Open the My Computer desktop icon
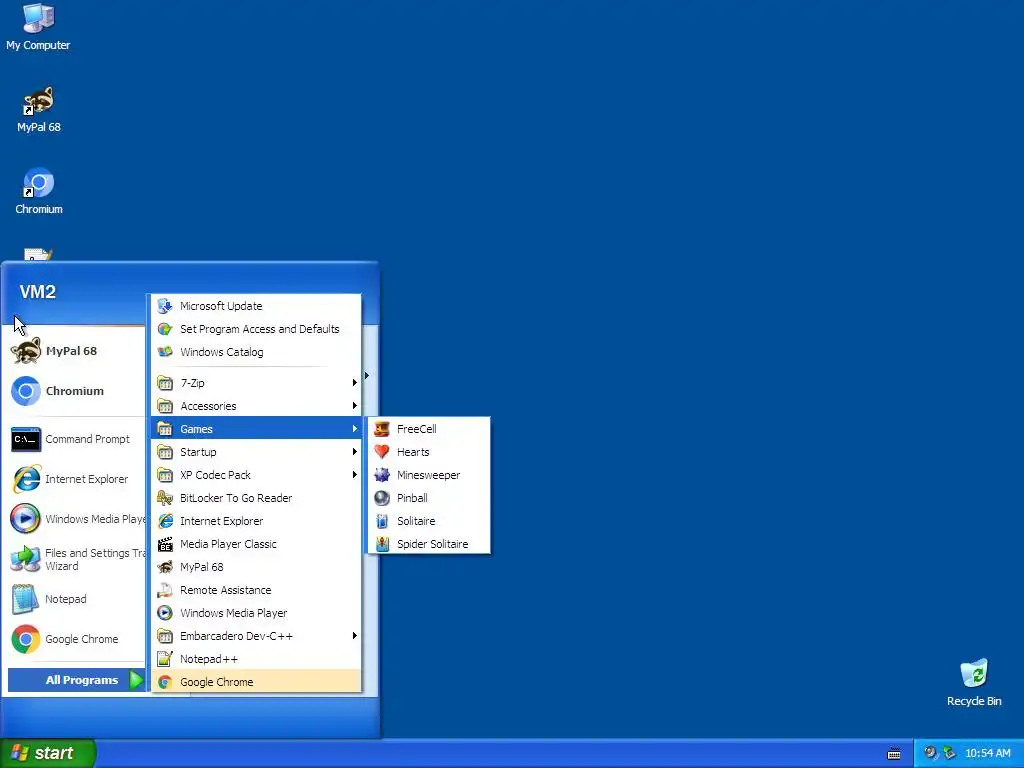The image size is (1024, 768). point(38,27)
